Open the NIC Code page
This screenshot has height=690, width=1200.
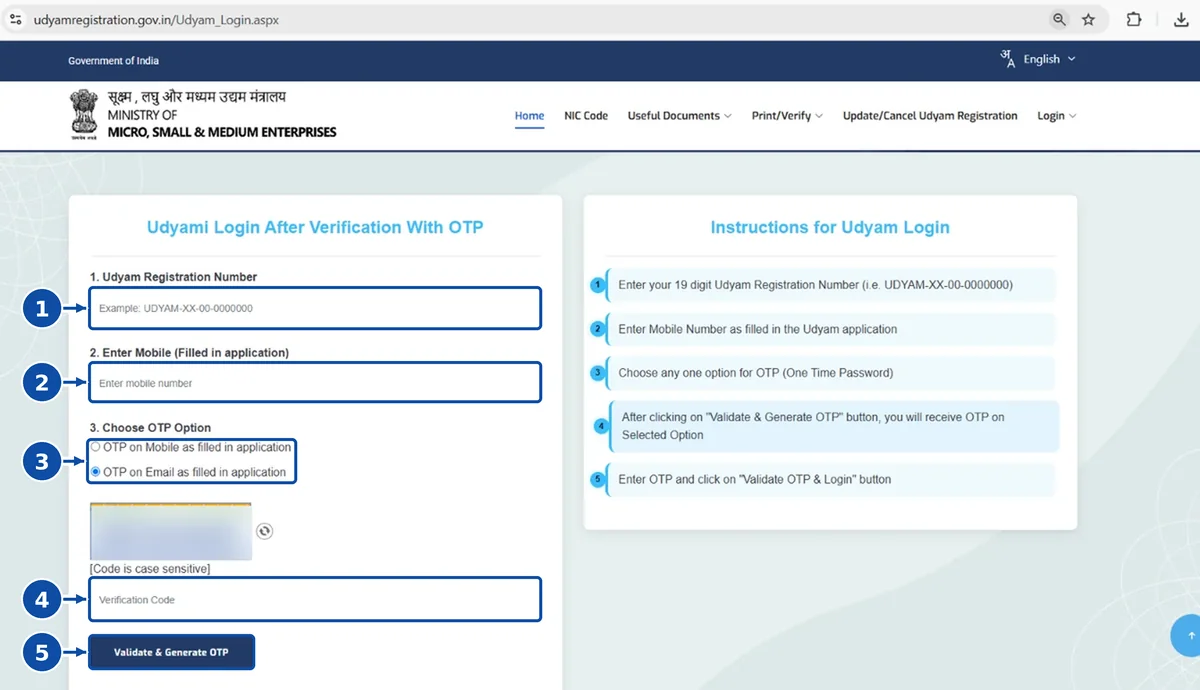pos(586,116)
